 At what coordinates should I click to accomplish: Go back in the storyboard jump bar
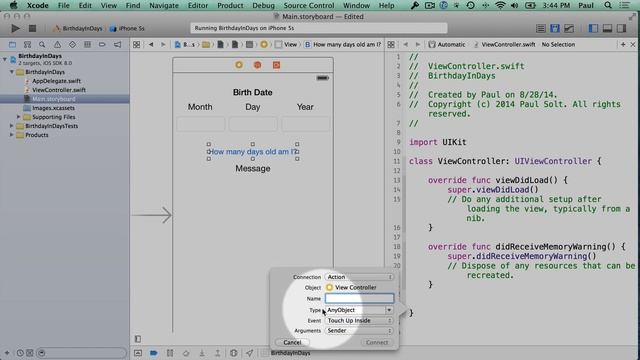click(x=151, y=44)
